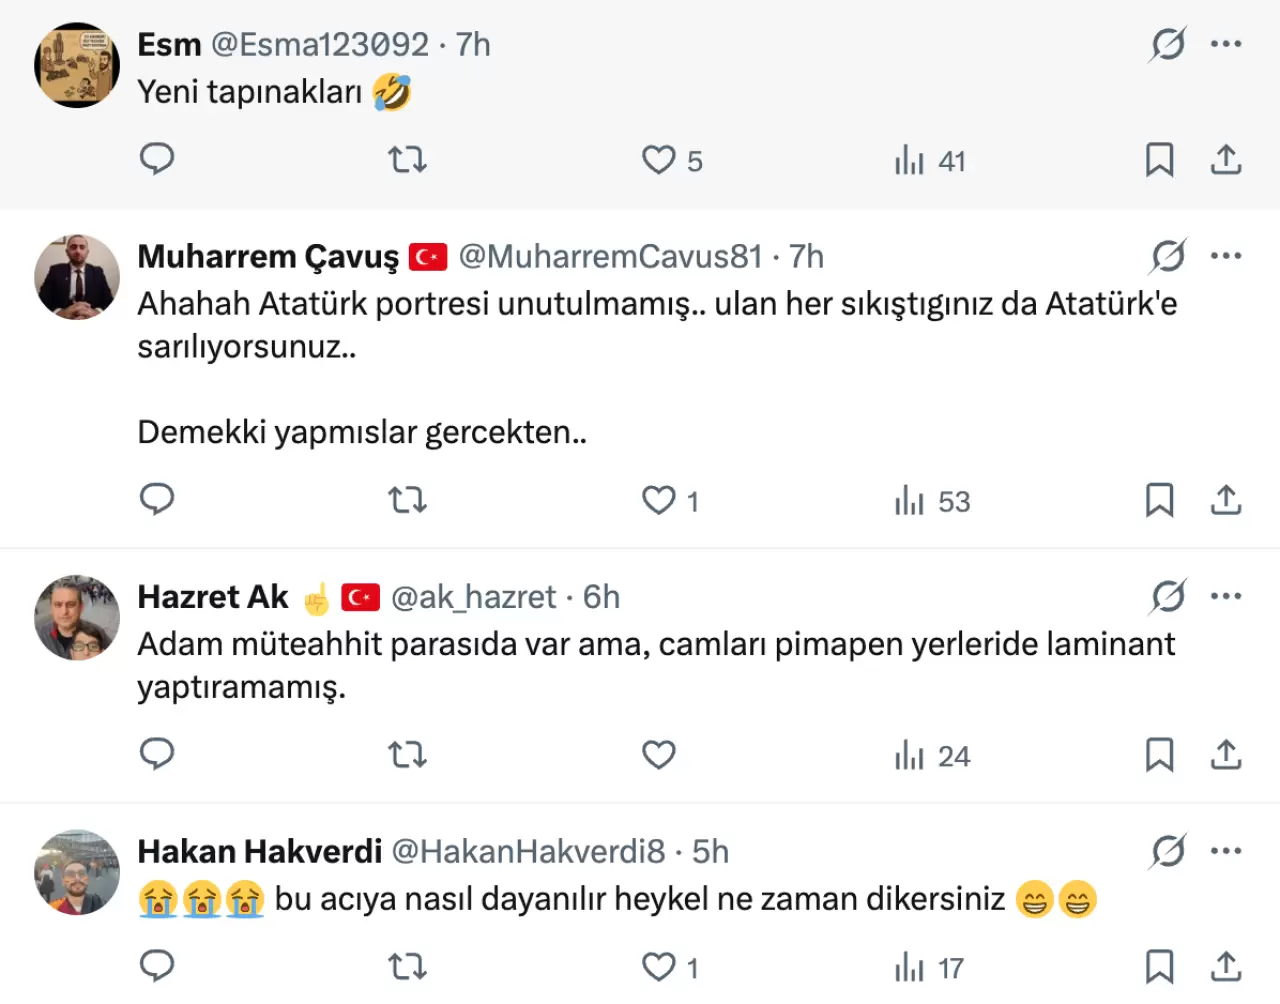Open Esm's profile avatar
1280x1004 pixels.
(x=77, y=65)
